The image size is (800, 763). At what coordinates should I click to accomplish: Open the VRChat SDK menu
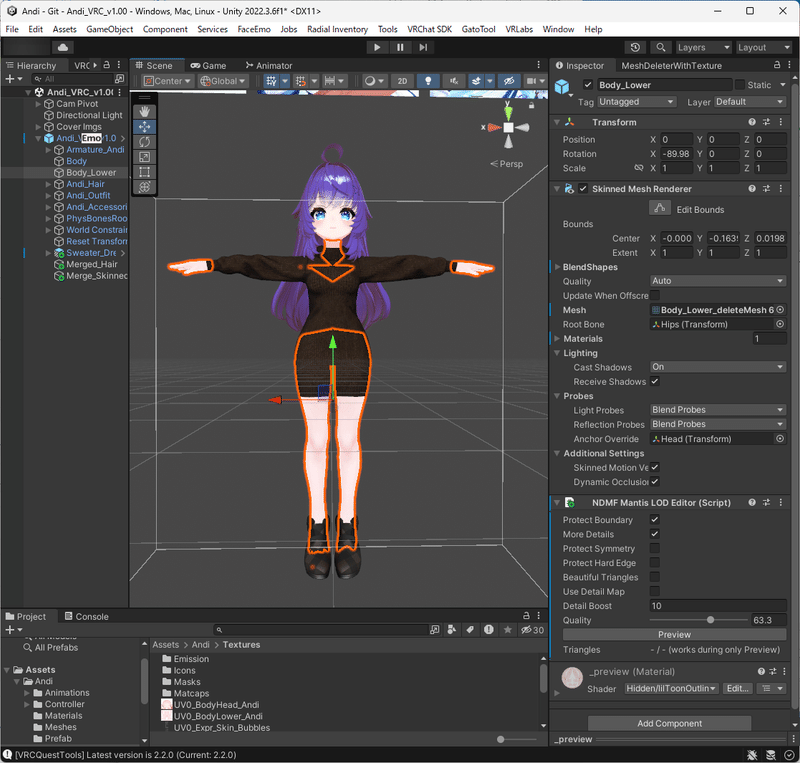tap(429, 29)
